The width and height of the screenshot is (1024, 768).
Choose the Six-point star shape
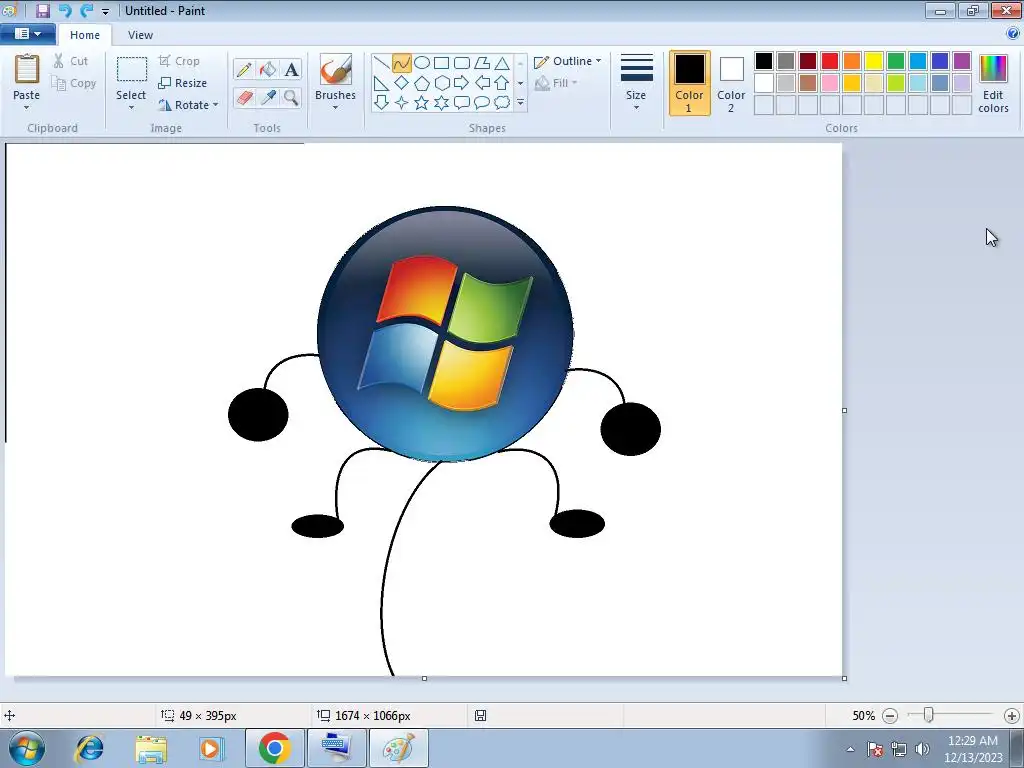pos(441,103)
